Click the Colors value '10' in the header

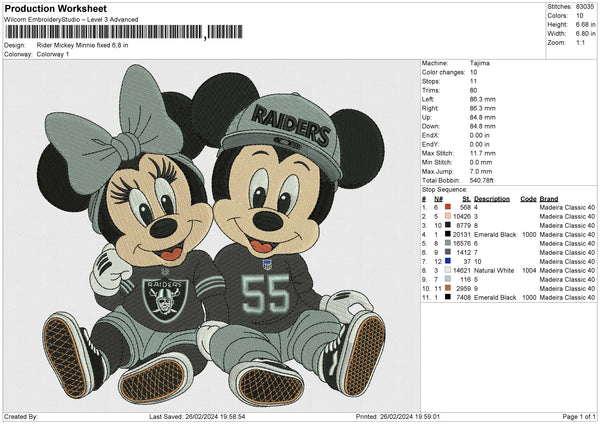click(x=580, y=16)
